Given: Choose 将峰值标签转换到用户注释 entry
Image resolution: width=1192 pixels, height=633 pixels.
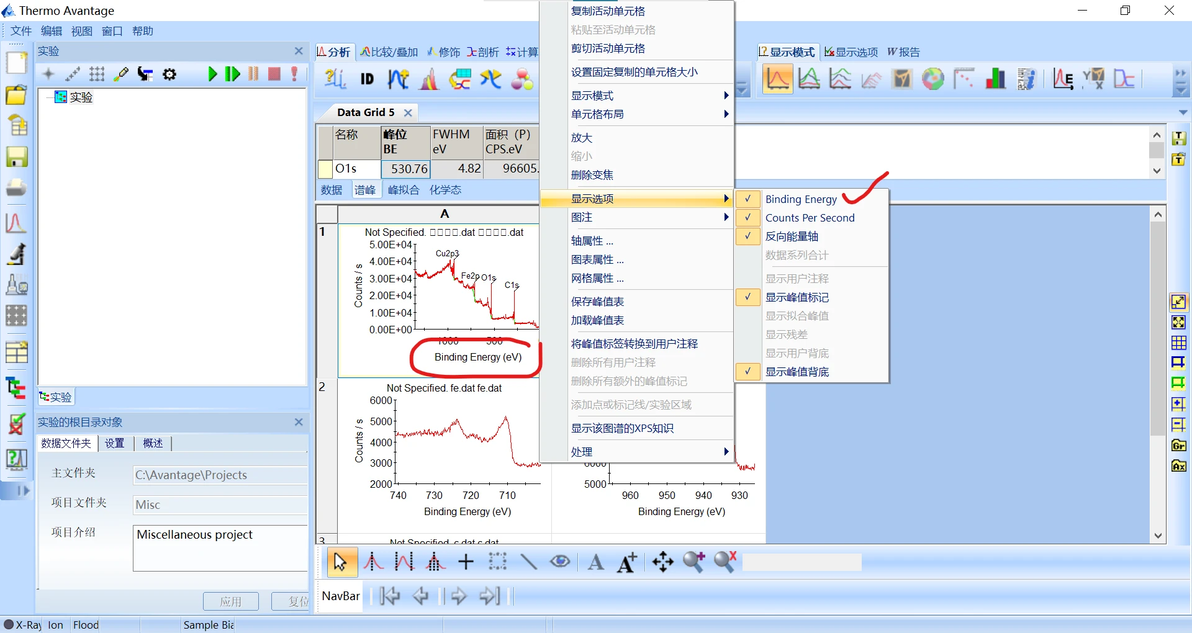Looking at the screenshot, I should pyautogui.click(x=636, y=343).
